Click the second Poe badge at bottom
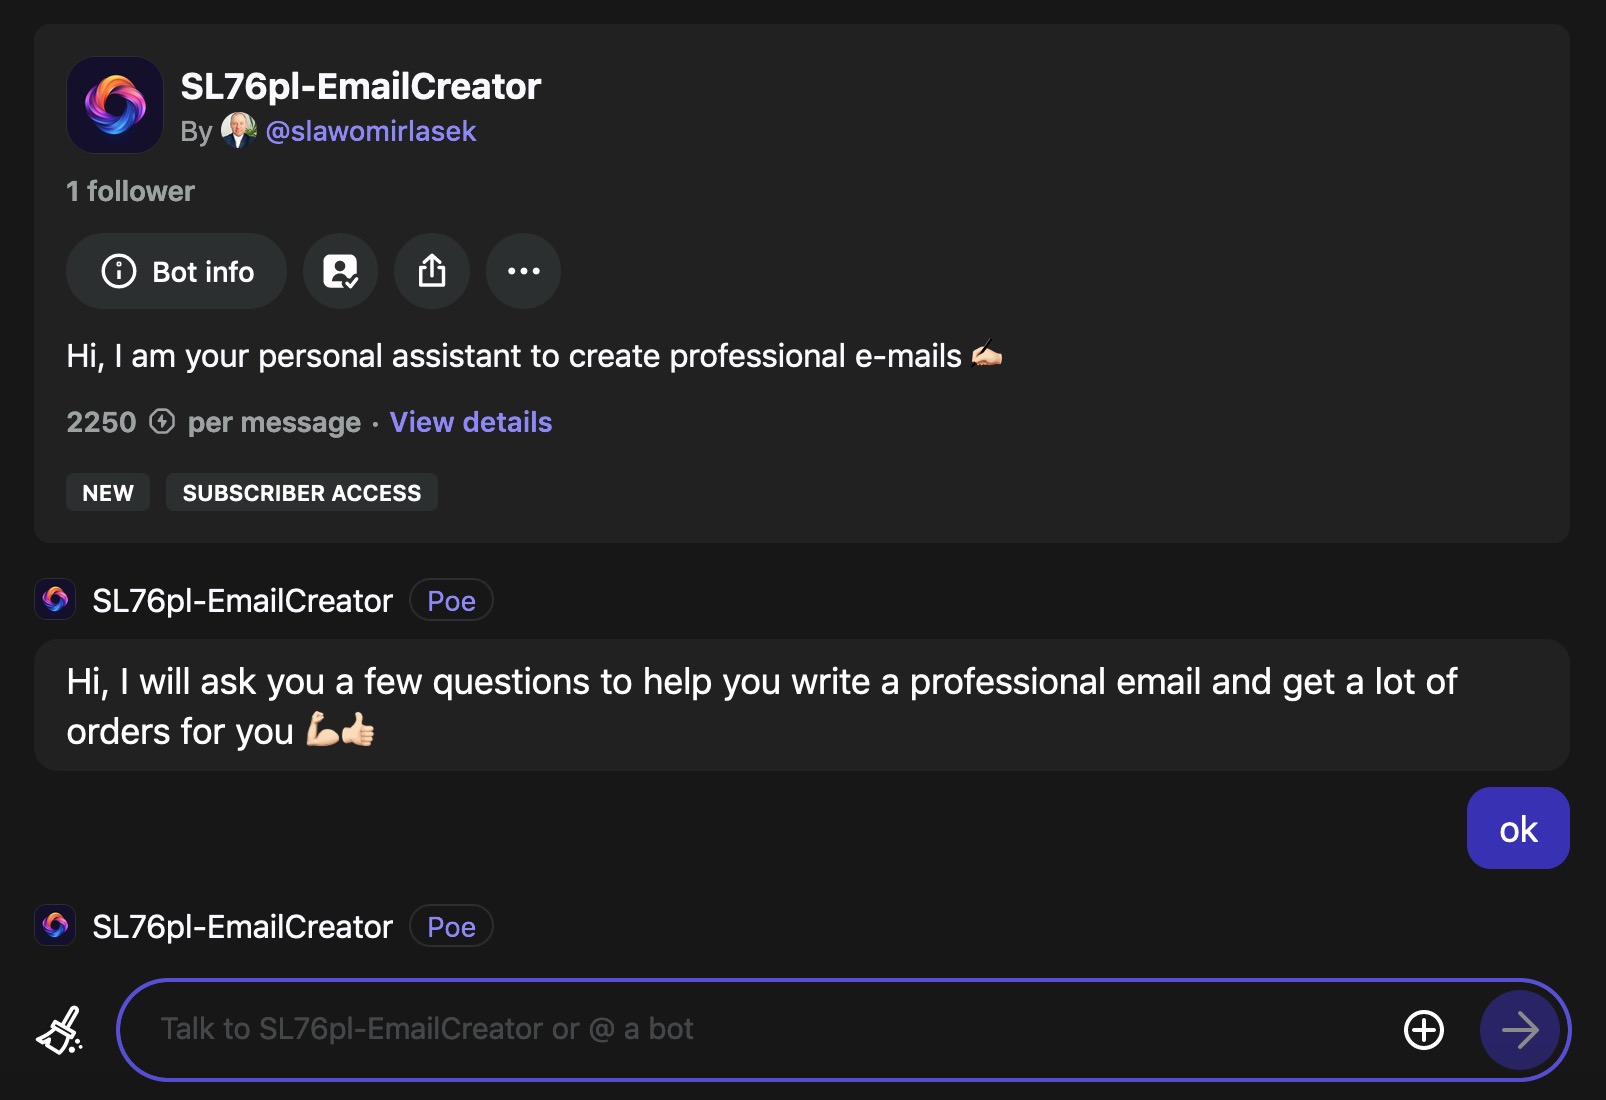Image resolution: width=1606 pixels, height=1100 pixels. pos(451,926)
